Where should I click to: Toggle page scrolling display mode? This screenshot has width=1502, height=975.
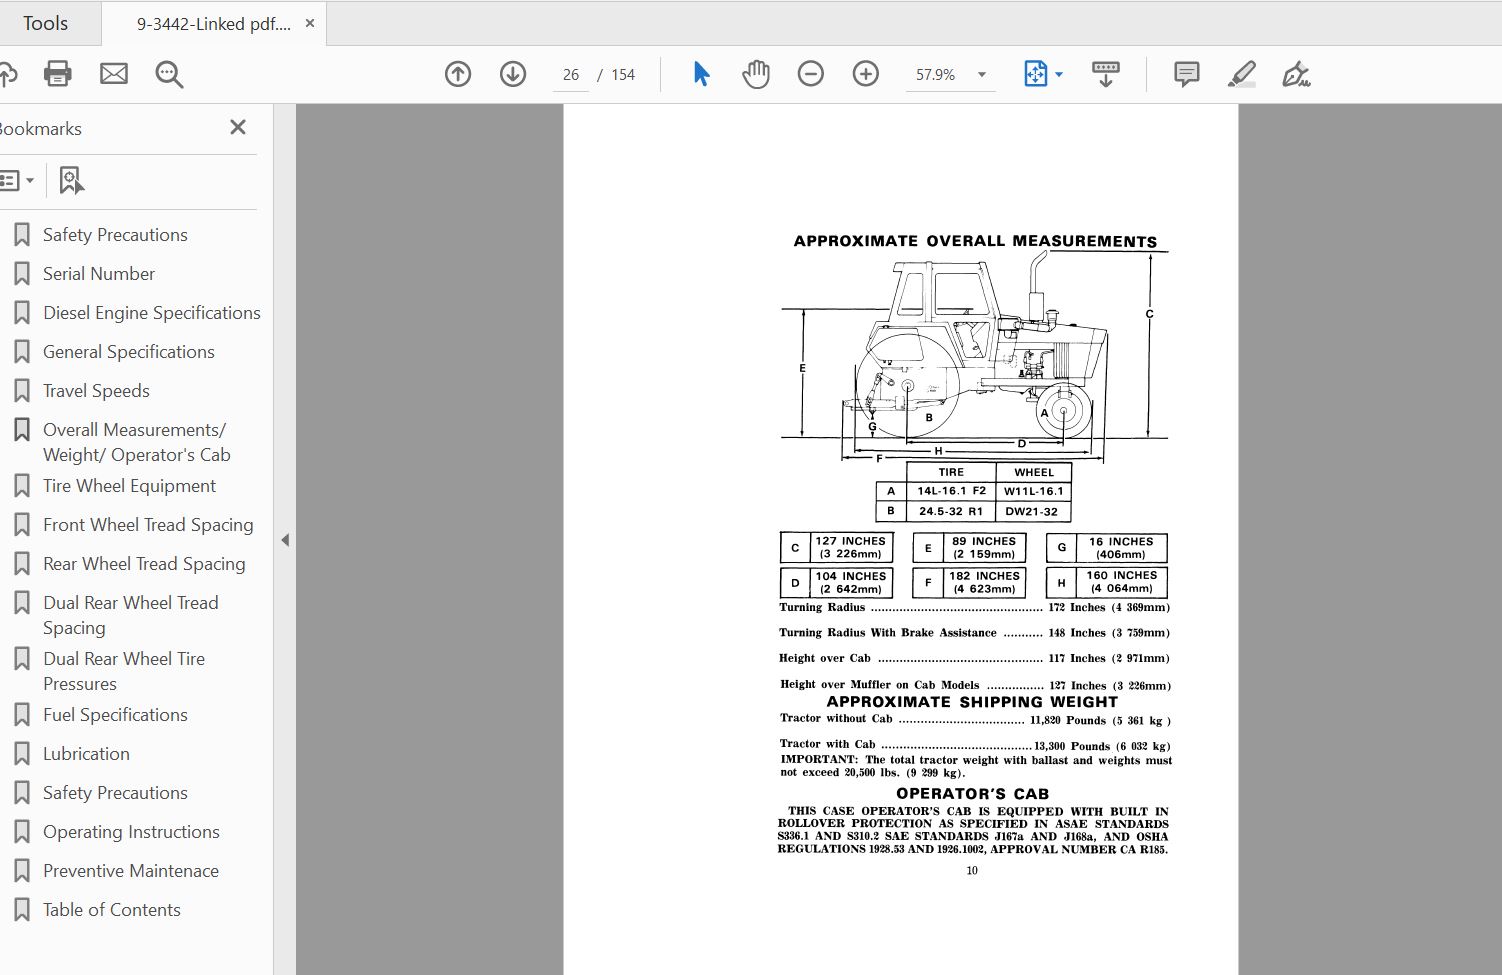click(x=1105, y=73)
